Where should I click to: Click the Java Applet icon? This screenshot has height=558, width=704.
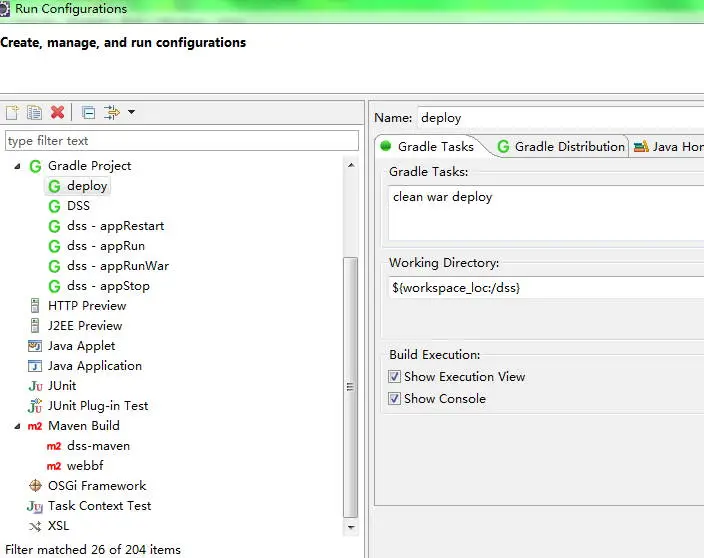point(35,346)
